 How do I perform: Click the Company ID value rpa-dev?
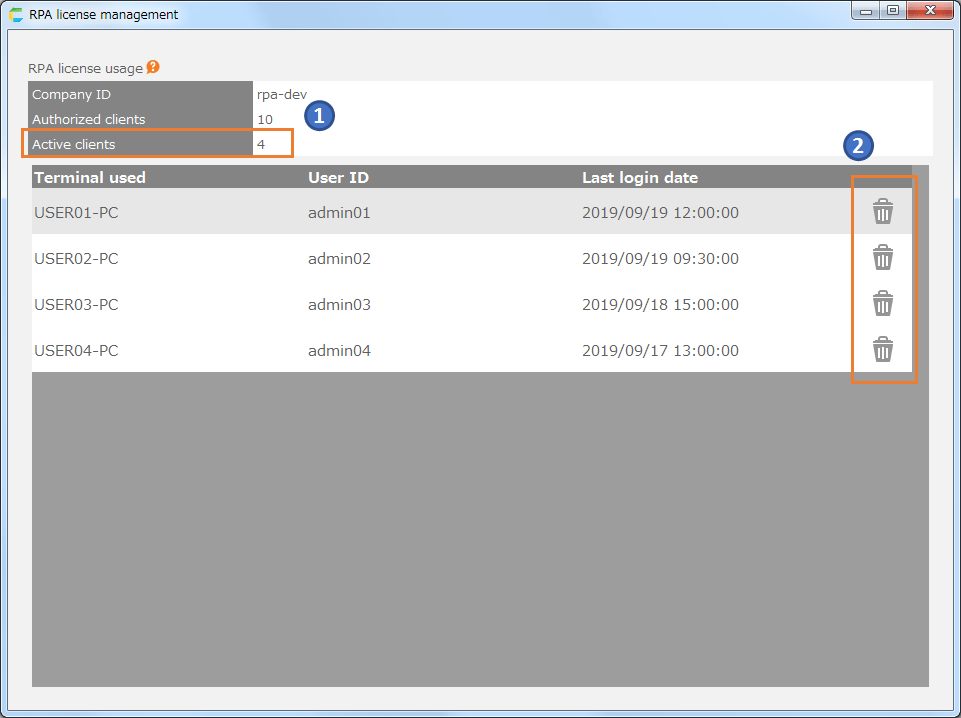click(x=275, y=94)
